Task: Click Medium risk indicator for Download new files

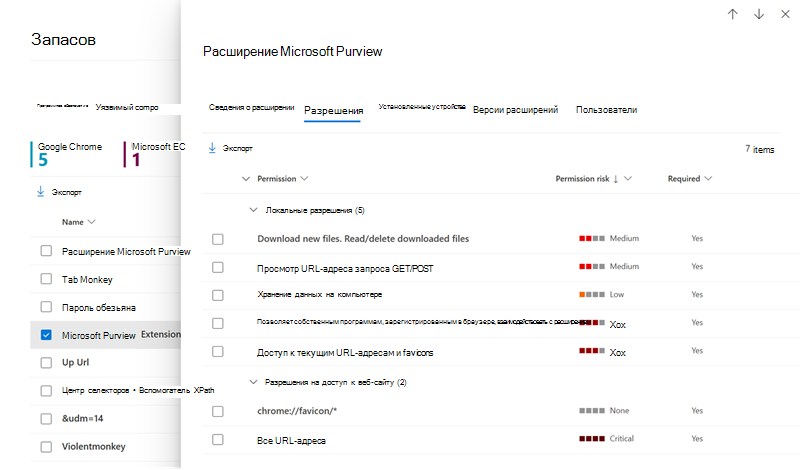Action: click(x=592, y=238)
